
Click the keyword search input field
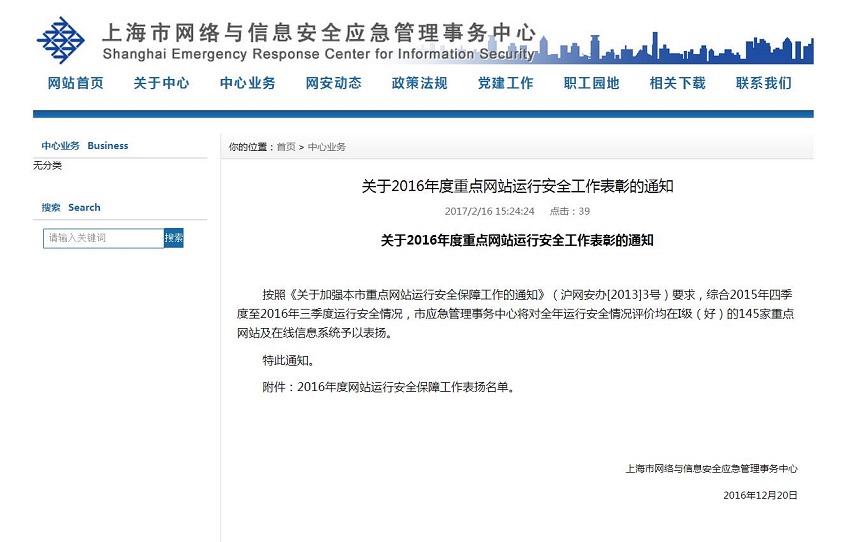(x=104, y=238)
